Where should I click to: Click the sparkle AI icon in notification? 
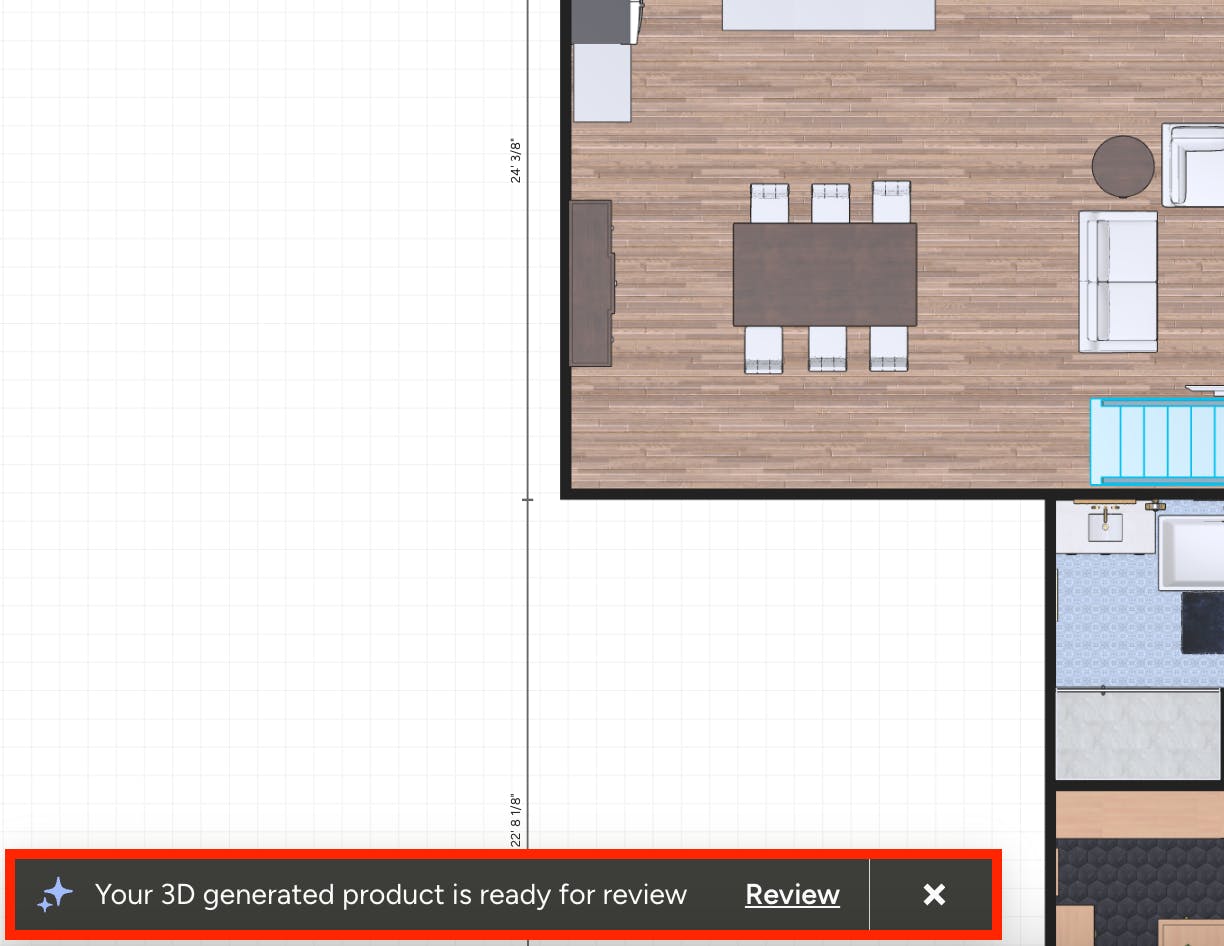55,894
